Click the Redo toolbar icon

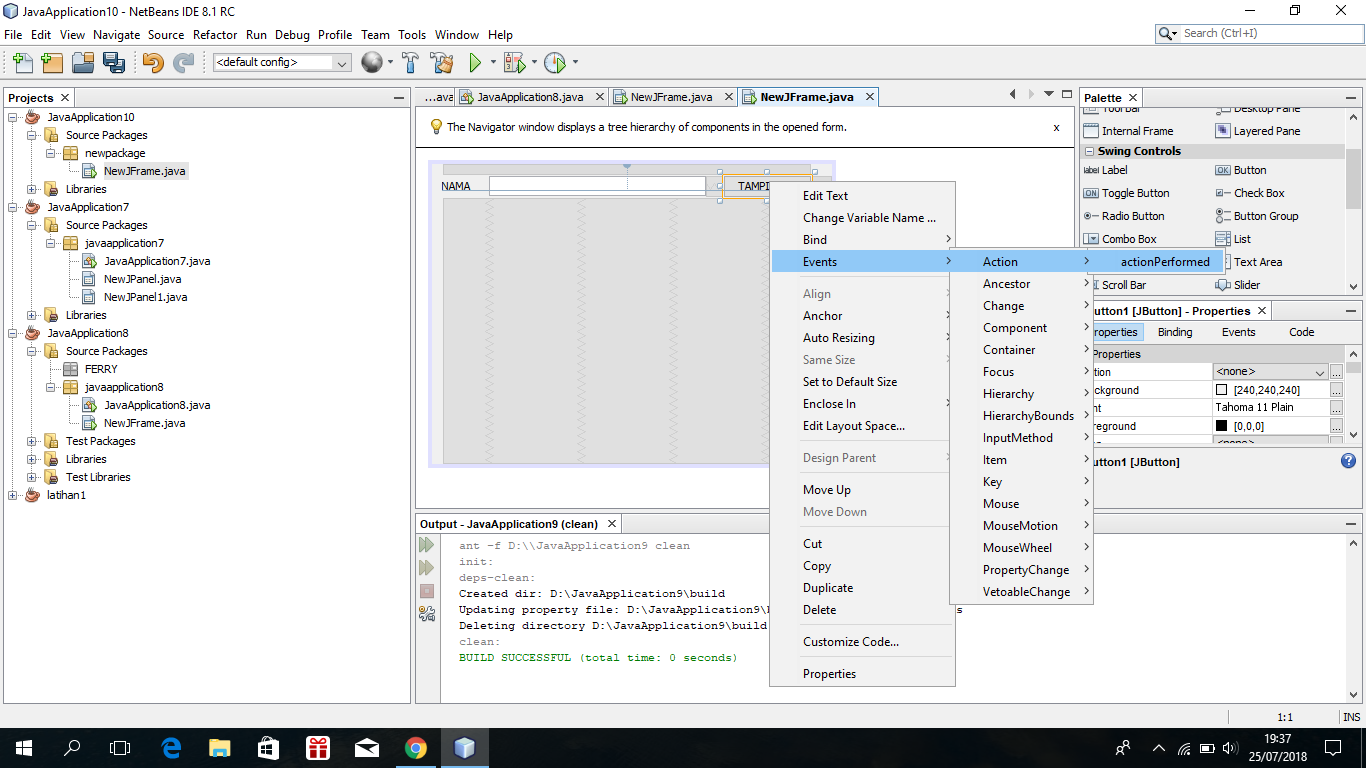click(183, 63)
